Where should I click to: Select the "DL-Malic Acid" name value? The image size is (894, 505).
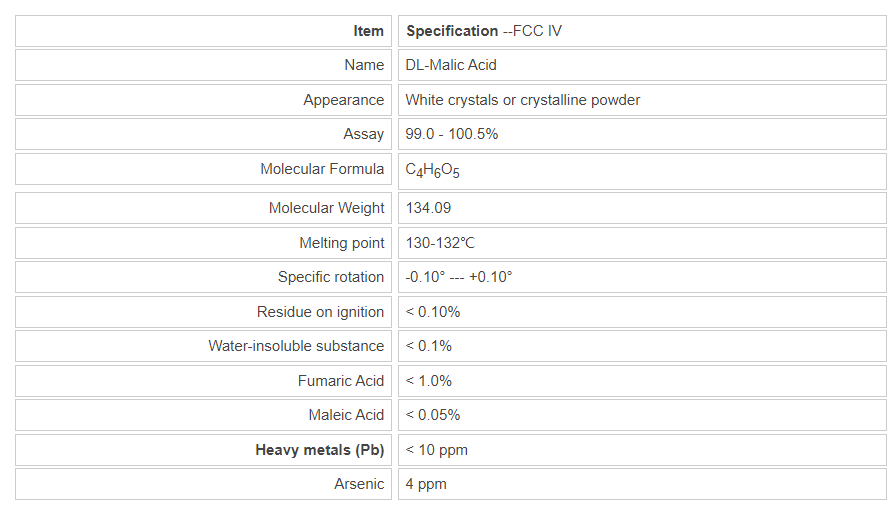coord(451,65)
